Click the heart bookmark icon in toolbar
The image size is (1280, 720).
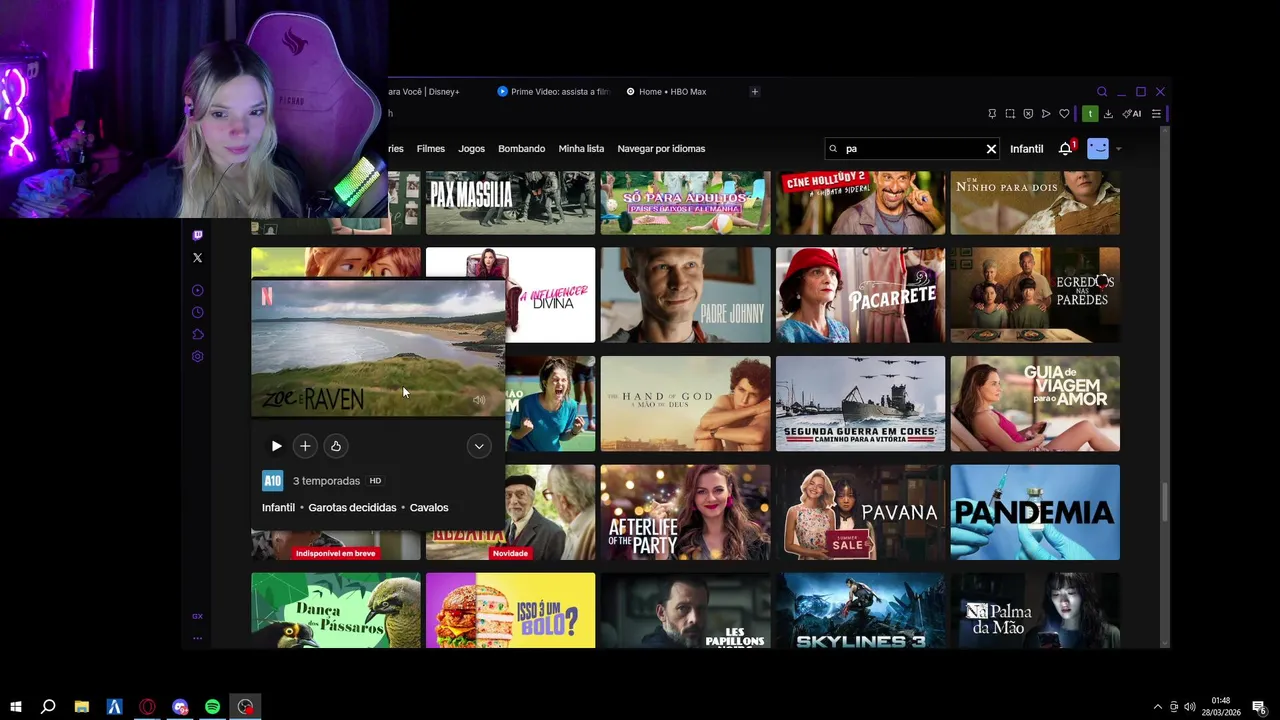point(1064,114)
